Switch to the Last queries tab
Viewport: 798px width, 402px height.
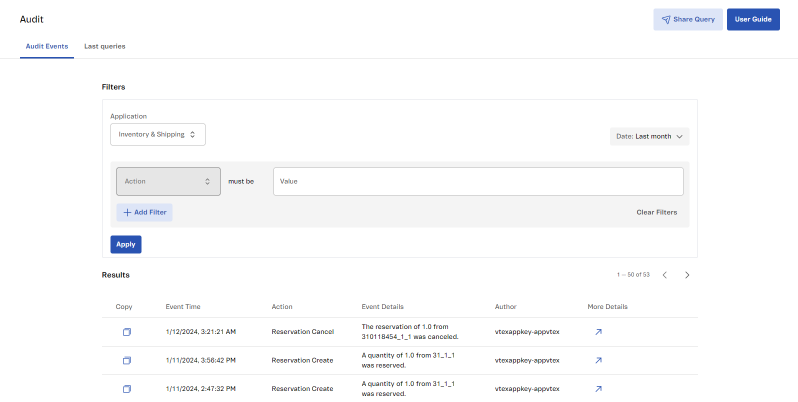point(105,46)
